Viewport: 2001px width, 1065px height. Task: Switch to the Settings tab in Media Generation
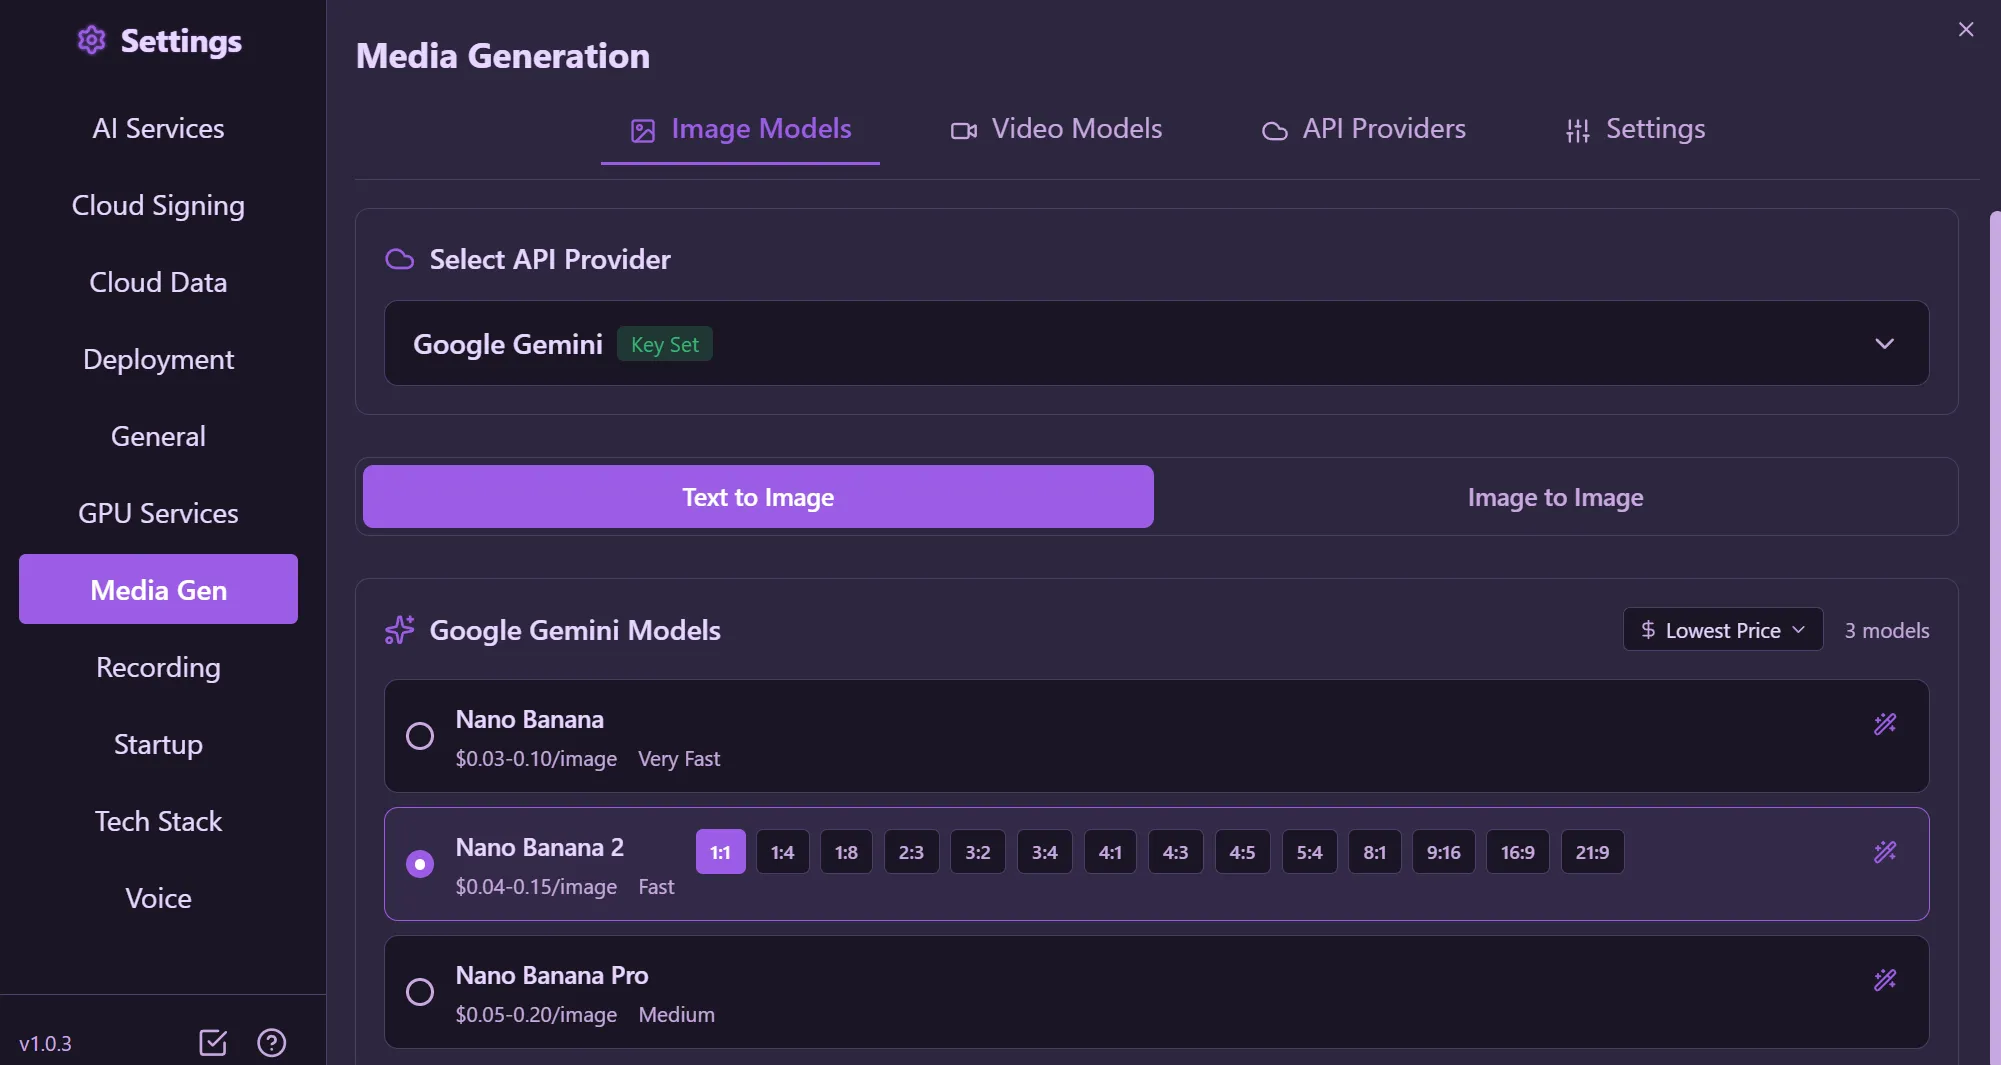pyautogui.click(x=1636, y=129)
